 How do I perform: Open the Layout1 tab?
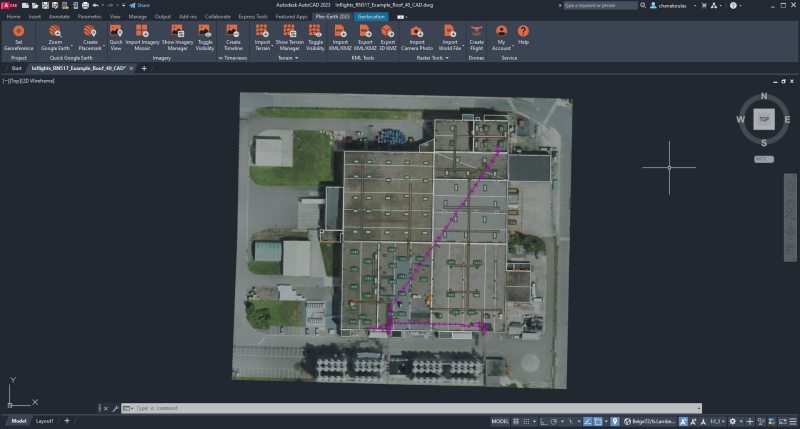coord(45,421)
